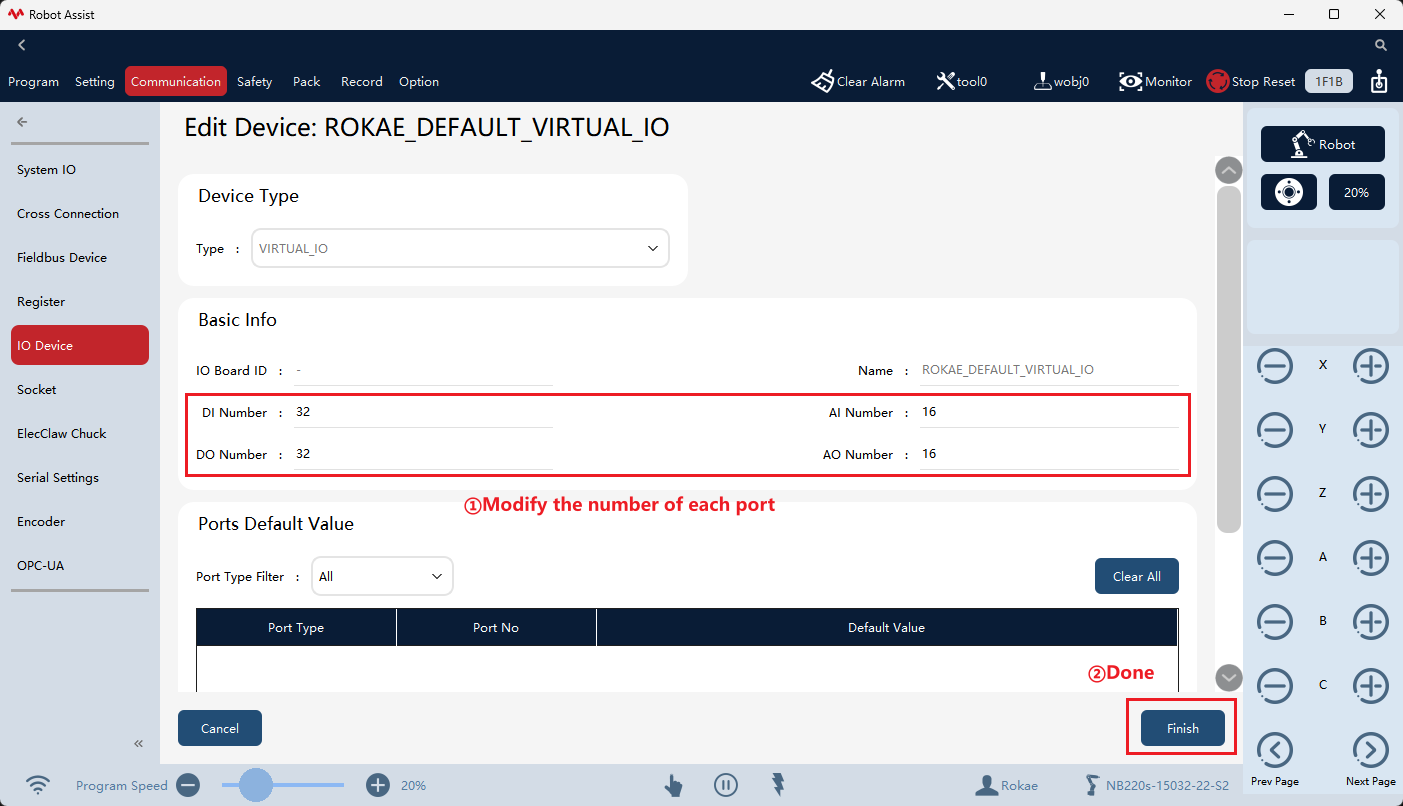Open the Monitor eye icon
1403x806 pixels.
point(1131,82)
